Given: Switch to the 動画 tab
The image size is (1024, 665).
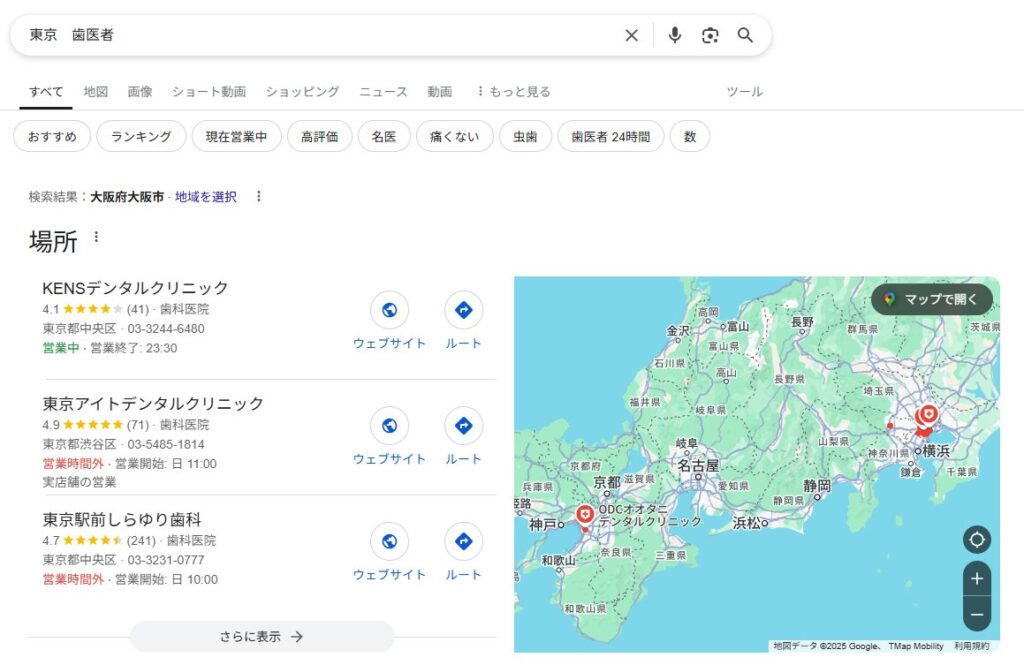Looking at the screenshot, I should click(x=440, y=91).
